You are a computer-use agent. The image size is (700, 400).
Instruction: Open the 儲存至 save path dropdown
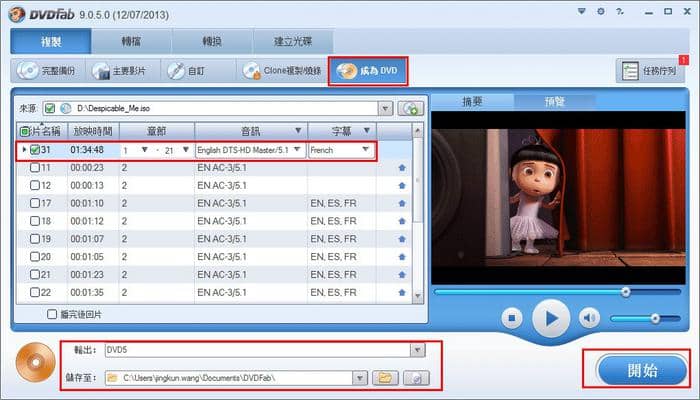pyautogui.click(x=360, y=379)
